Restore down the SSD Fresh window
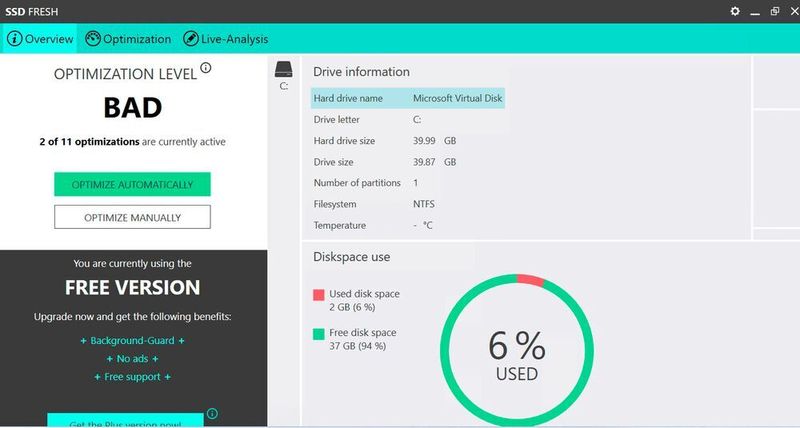Screen dimensions: 800x428 pyautogui.click(x=775, y=11)
